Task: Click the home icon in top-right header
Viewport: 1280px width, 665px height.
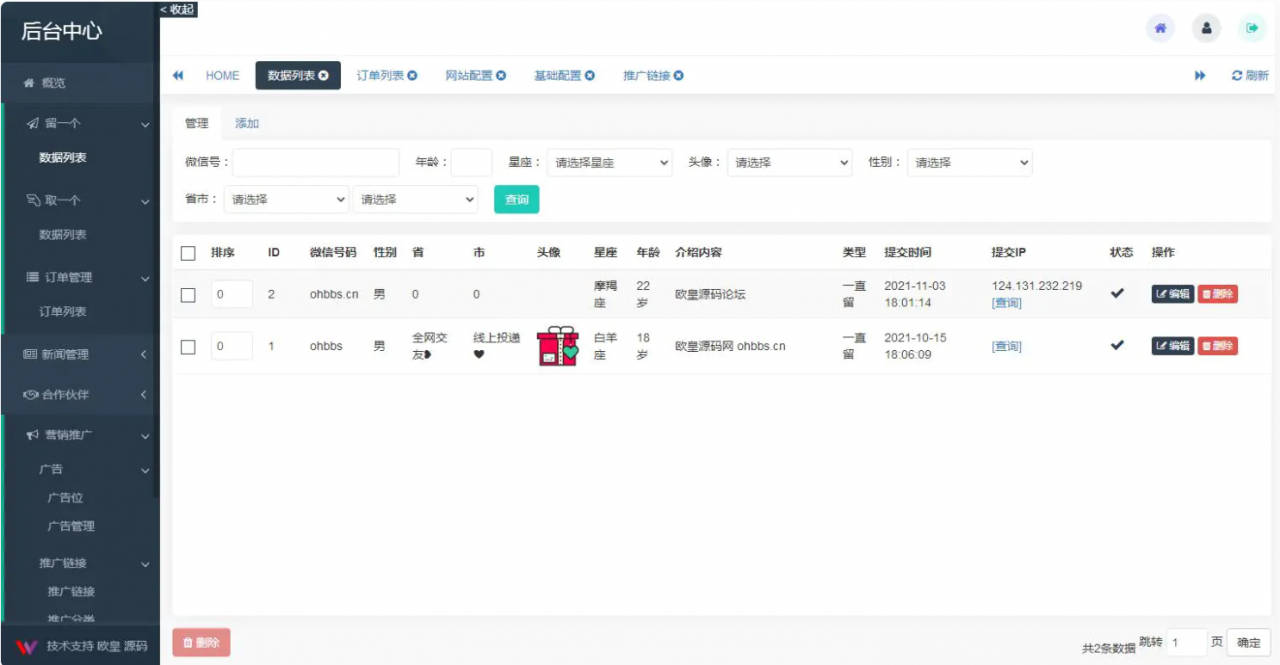Action: pyautogui.click(x=1160, y=28)
